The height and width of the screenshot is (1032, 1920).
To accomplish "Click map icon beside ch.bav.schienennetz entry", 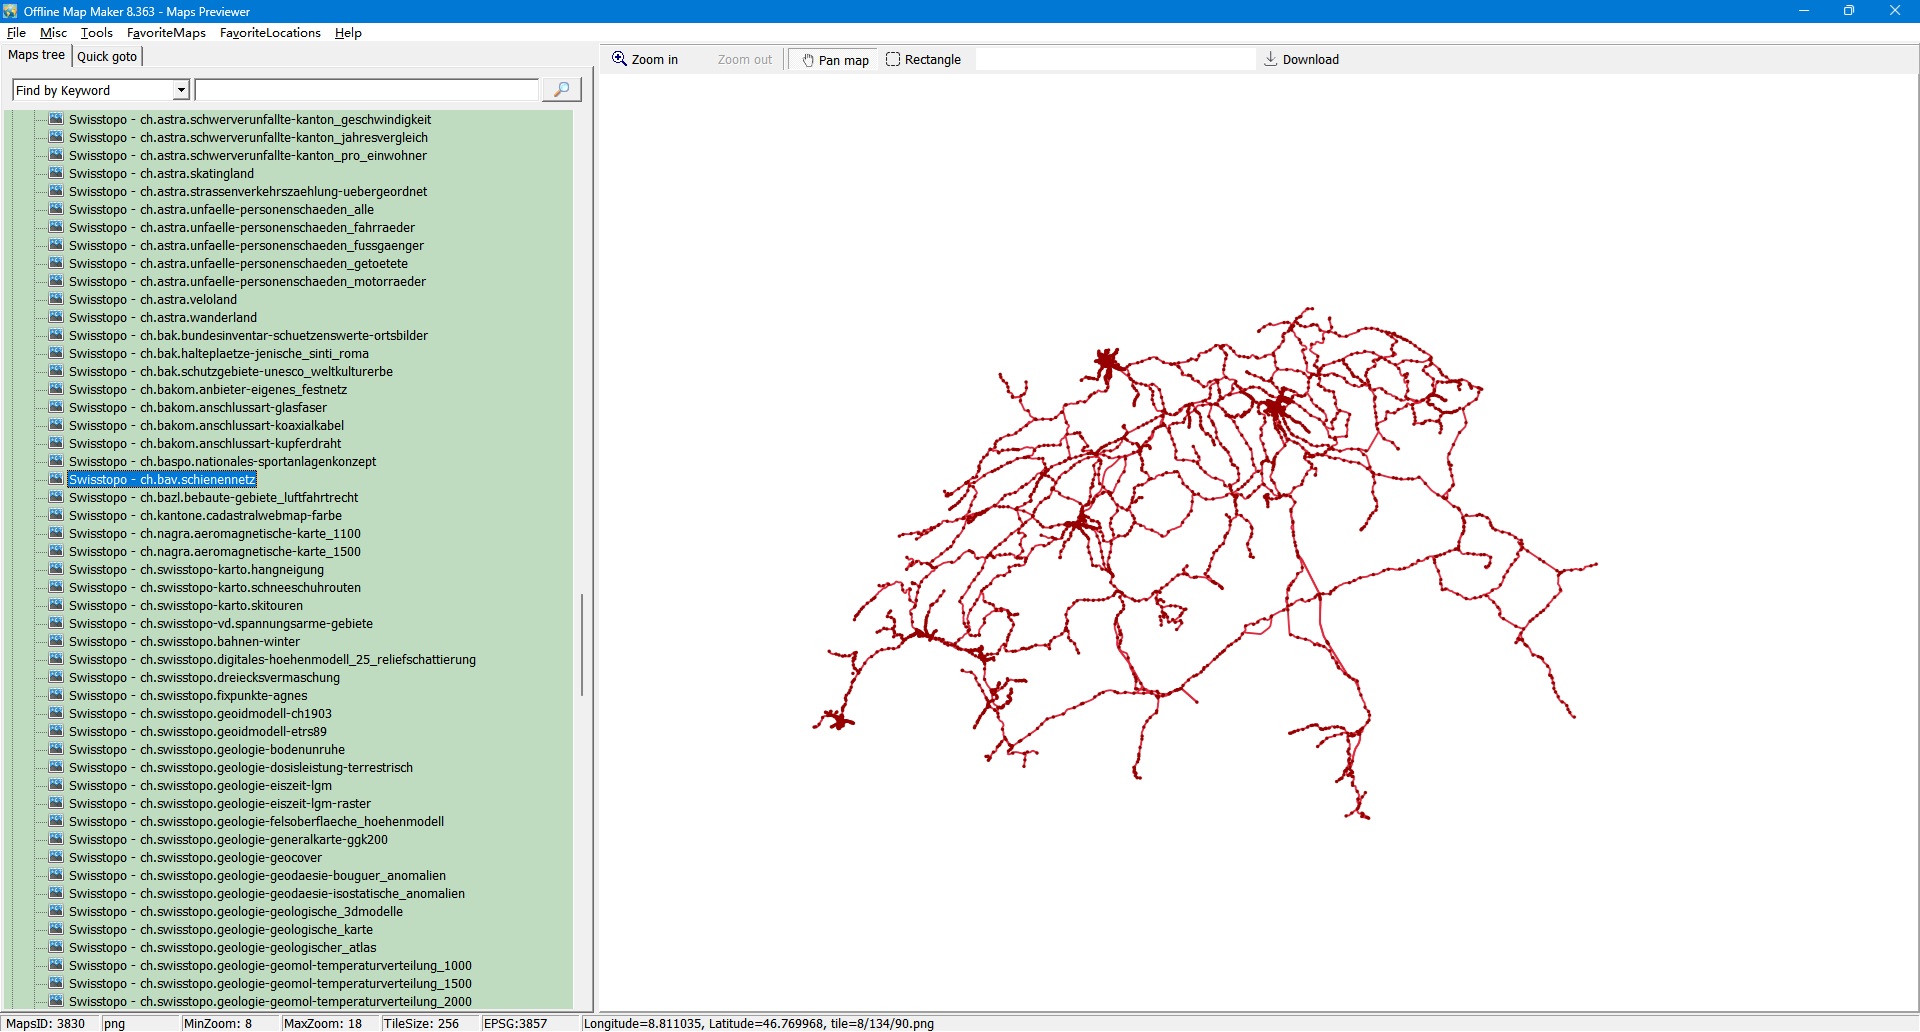I will 57,479.
